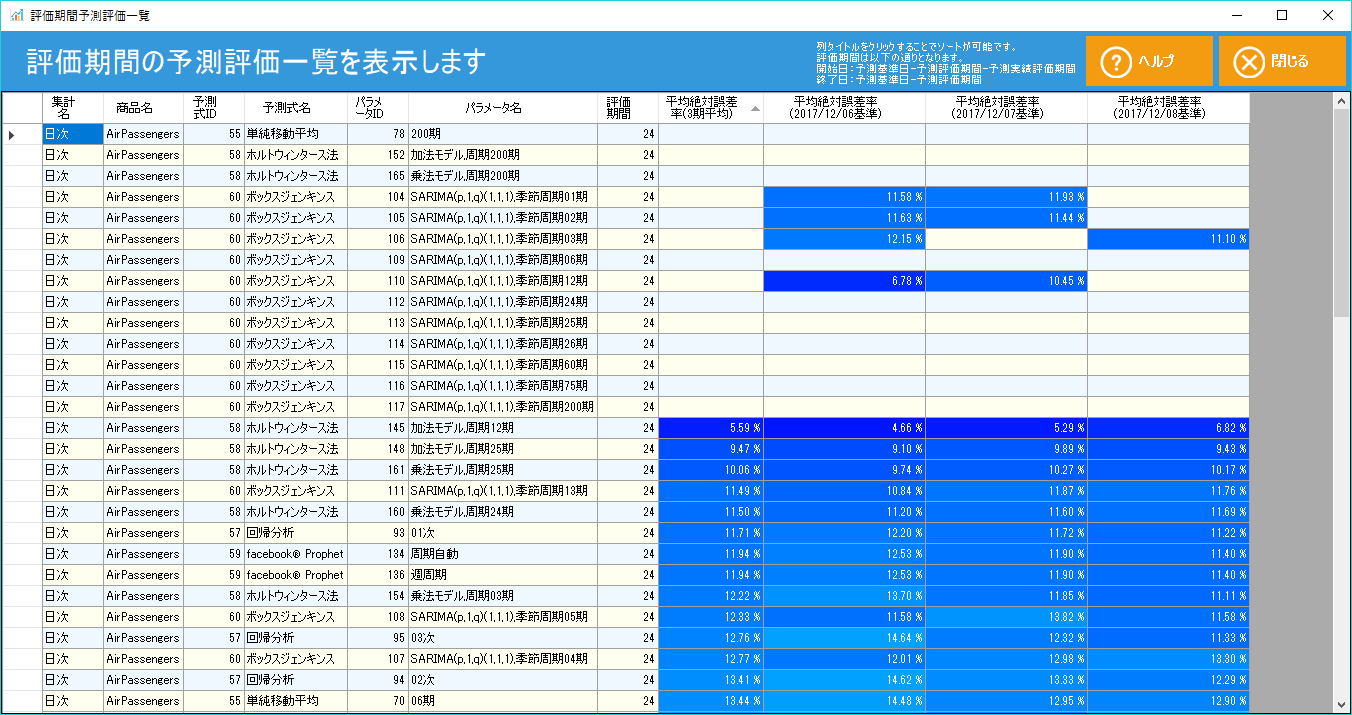Select the 02次 regression parameter cell
This screenshot has width=1352, height=715.
click(503, 680)
